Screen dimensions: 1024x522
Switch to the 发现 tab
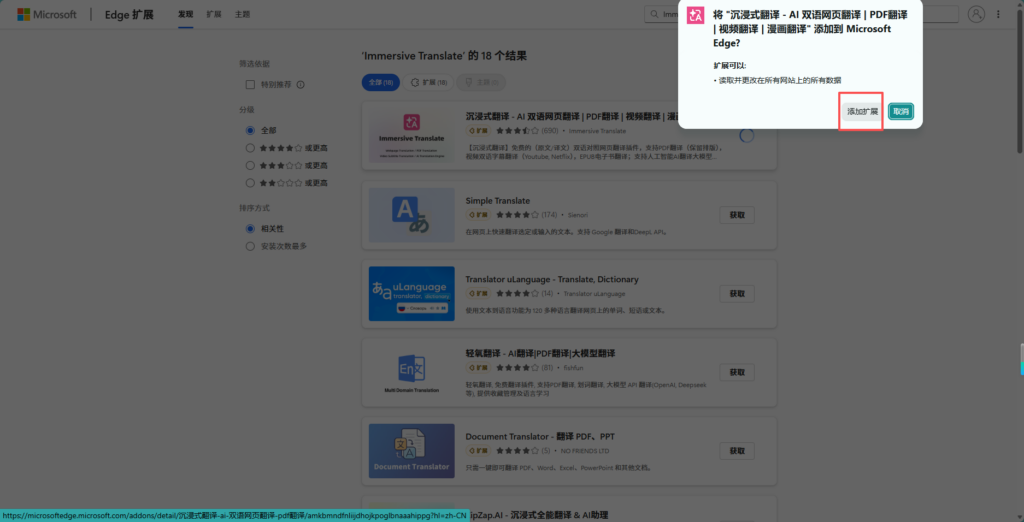tap(185, 14)
